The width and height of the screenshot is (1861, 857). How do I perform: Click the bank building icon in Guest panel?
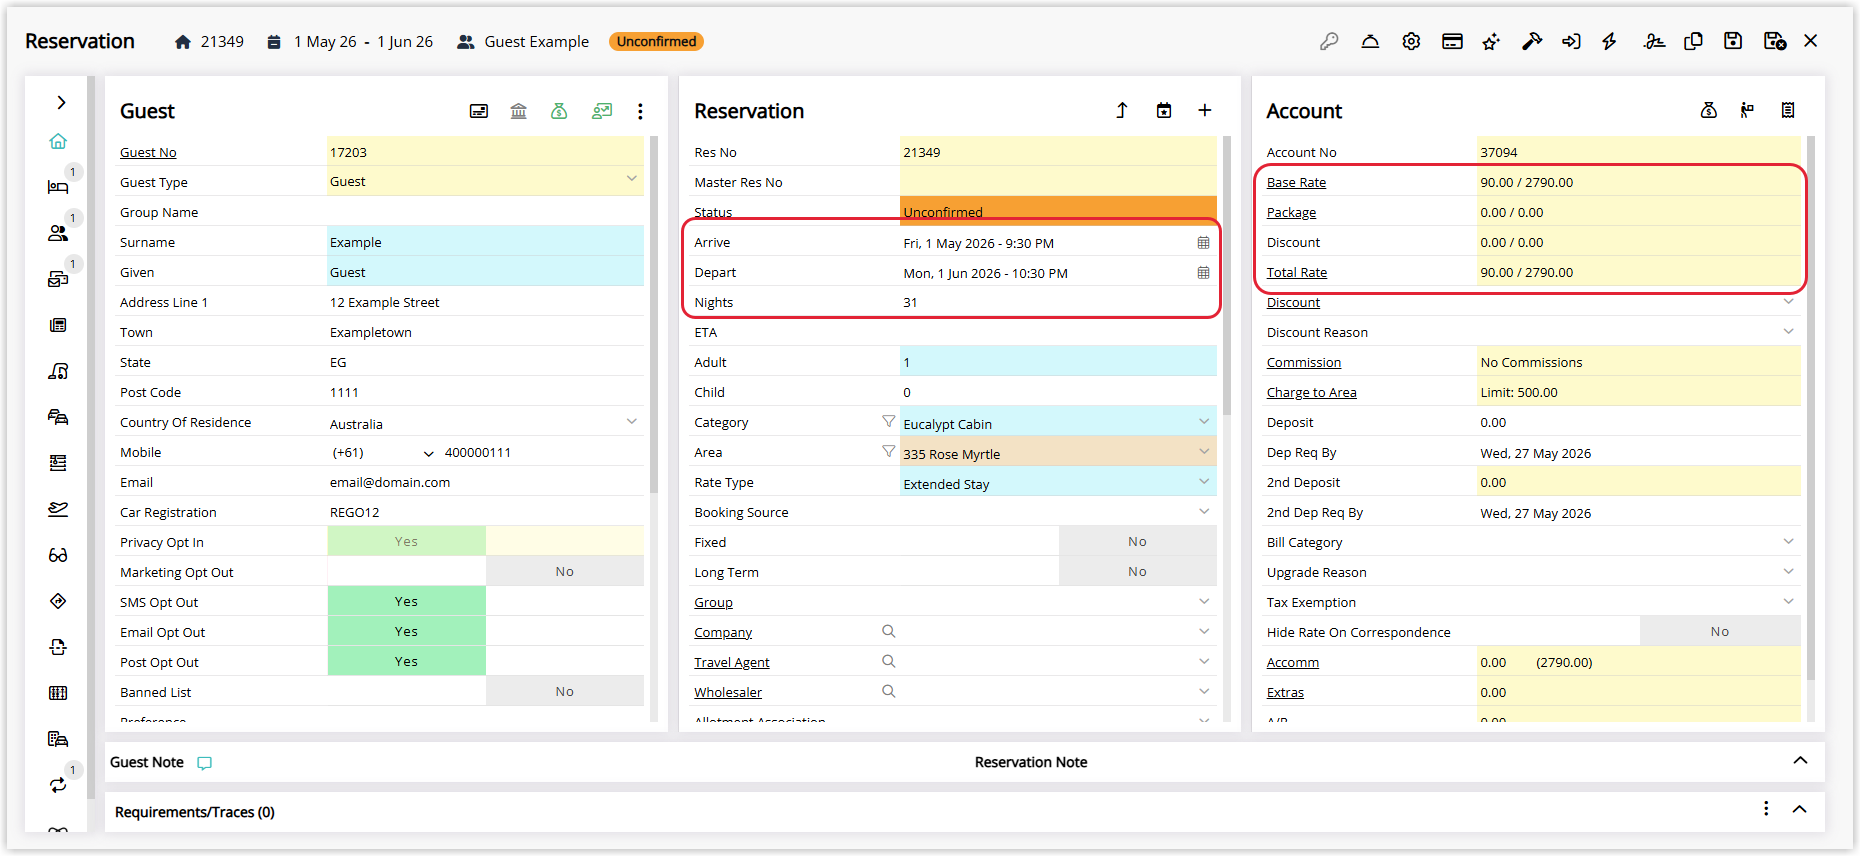pyautogui.click(x=518, y=111)
